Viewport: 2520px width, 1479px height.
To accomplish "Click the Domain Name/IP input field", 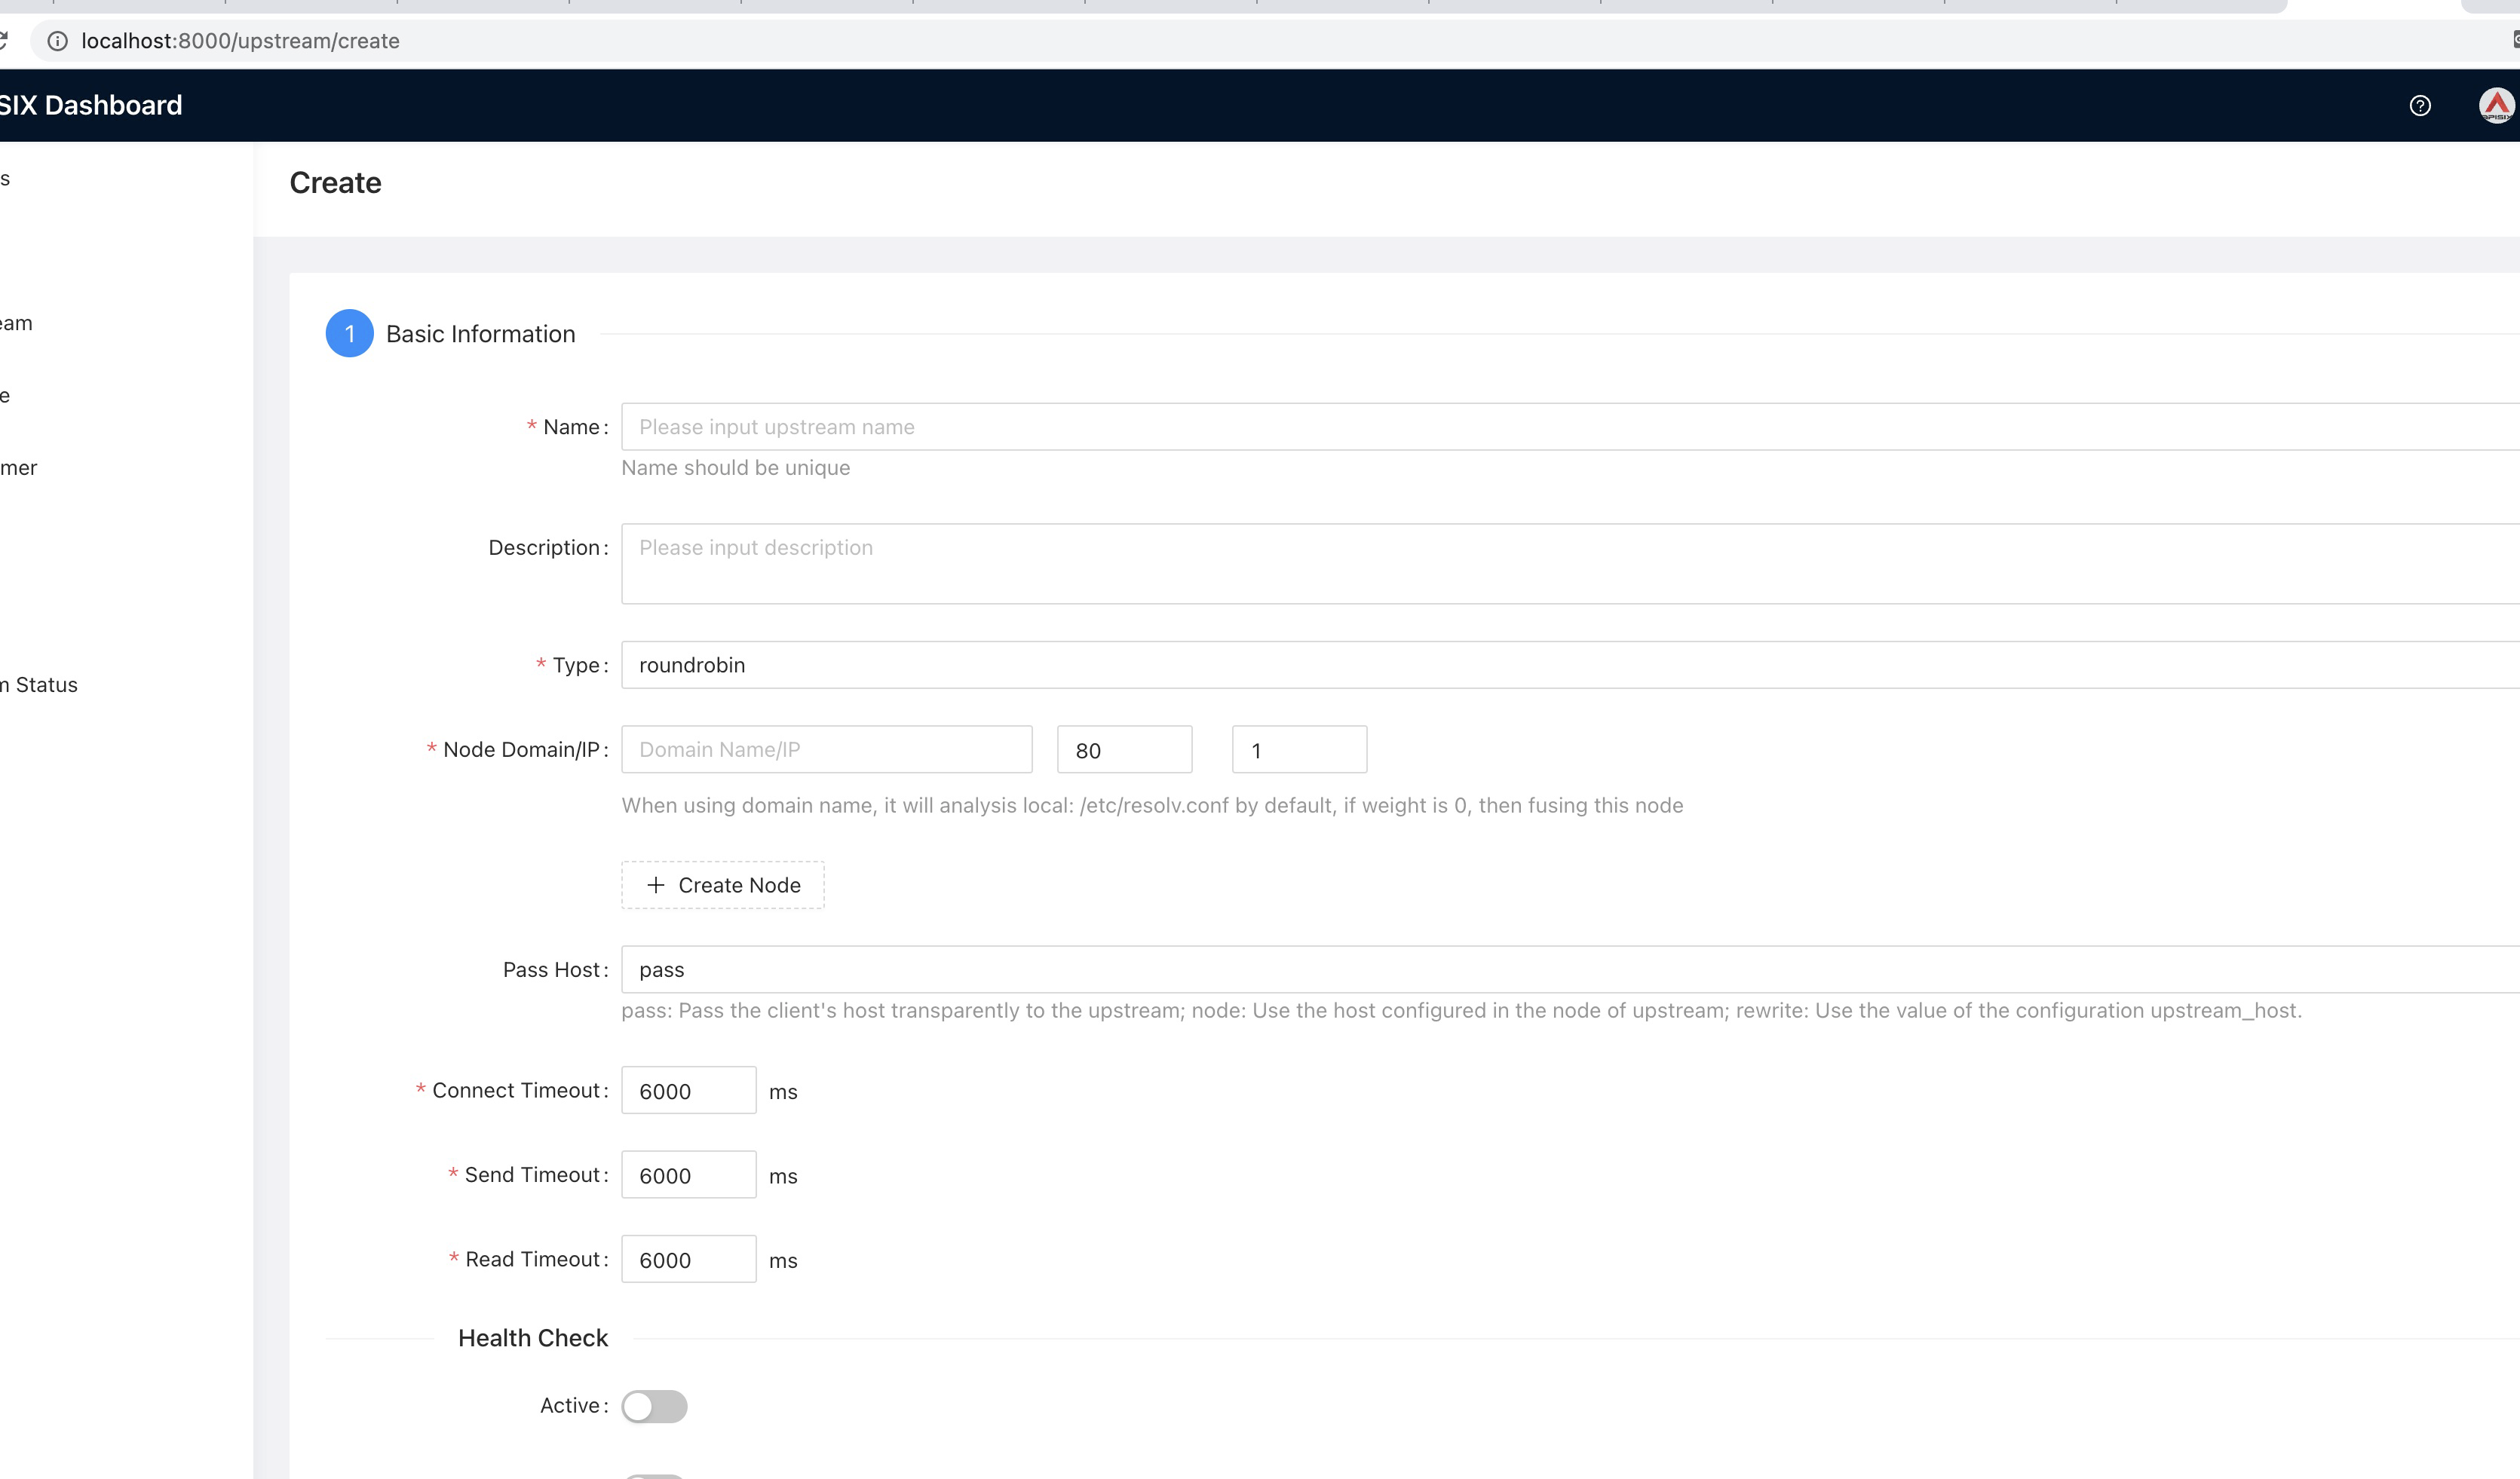I will [x=826, y=750].
